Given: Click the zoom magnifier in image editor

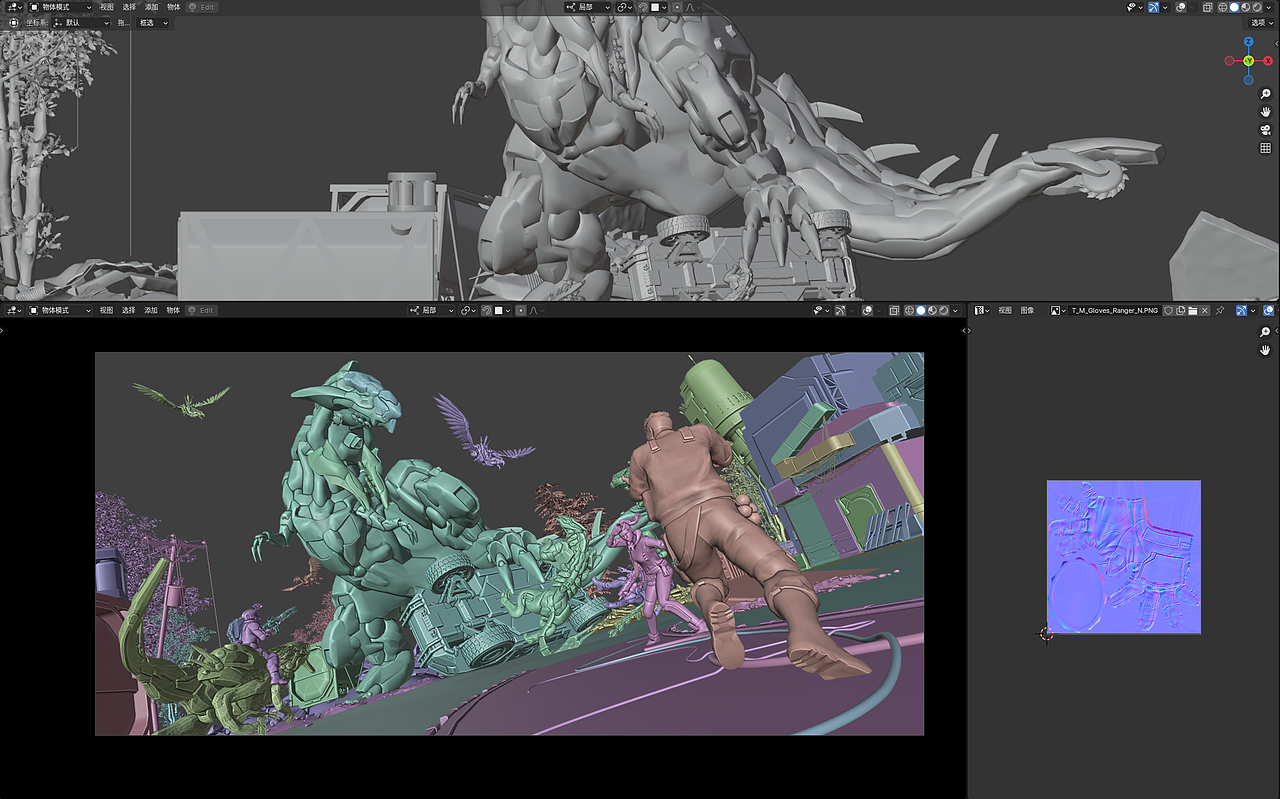Looking at the screenshot, I should pos(1265,332).
